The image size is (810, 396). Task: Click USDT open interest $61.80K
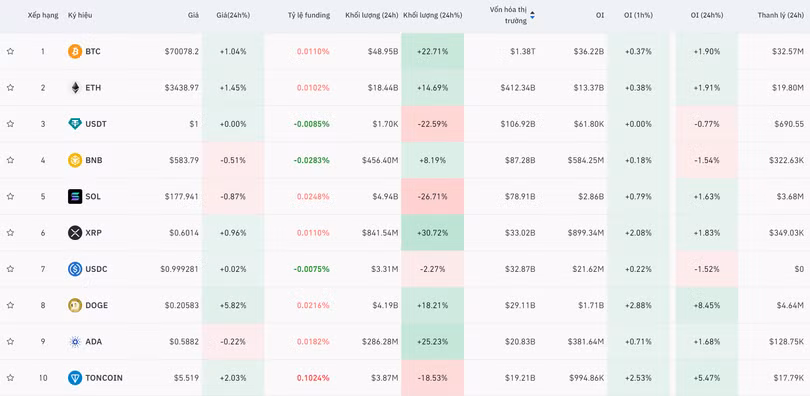(x=587, y=124)
